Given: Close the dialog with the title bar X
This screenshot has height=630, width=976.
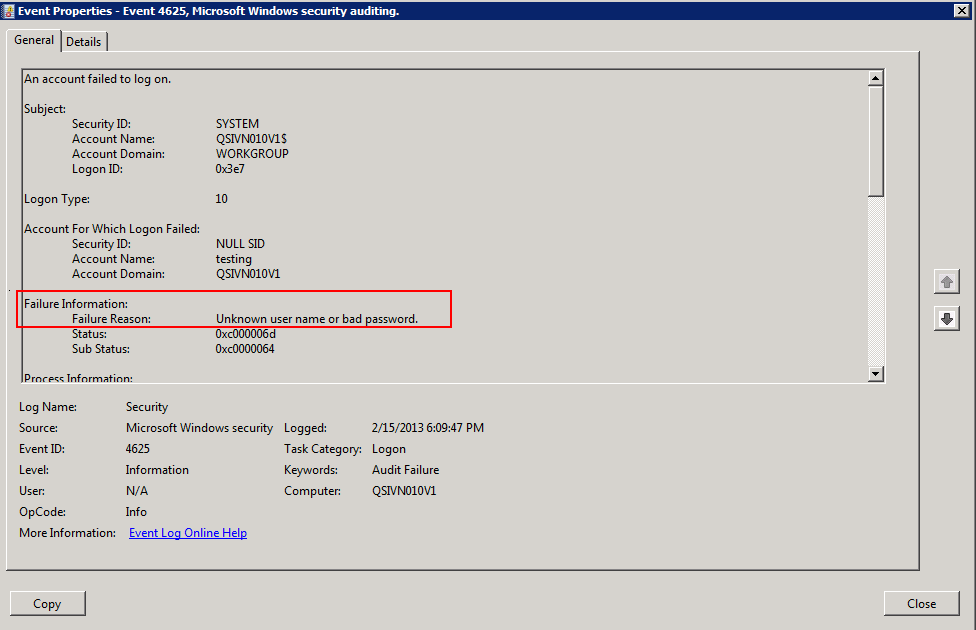Looking at the screenshot, I should pyautogui.click(x=962, y=10).
